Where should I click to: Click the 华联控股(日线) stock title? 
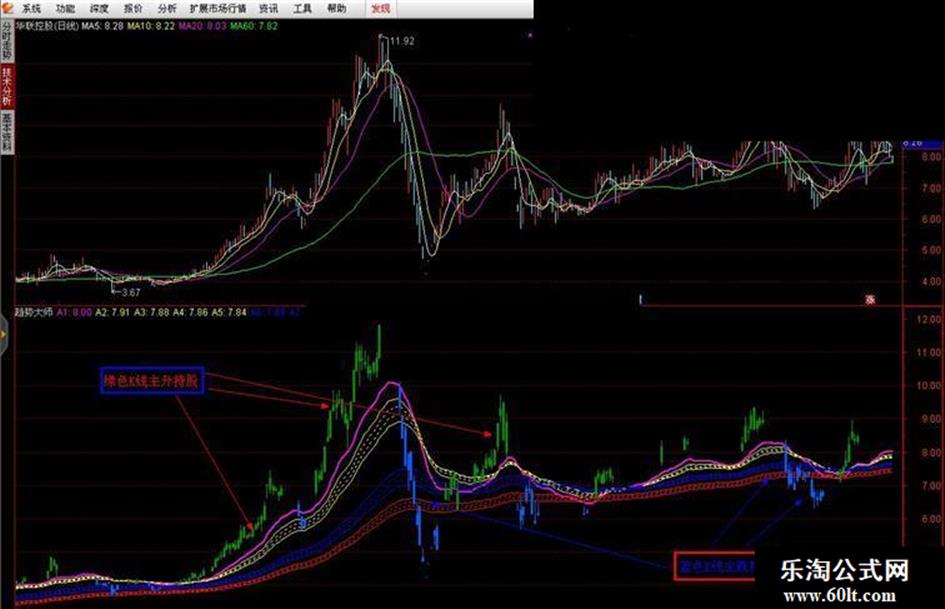47,26
